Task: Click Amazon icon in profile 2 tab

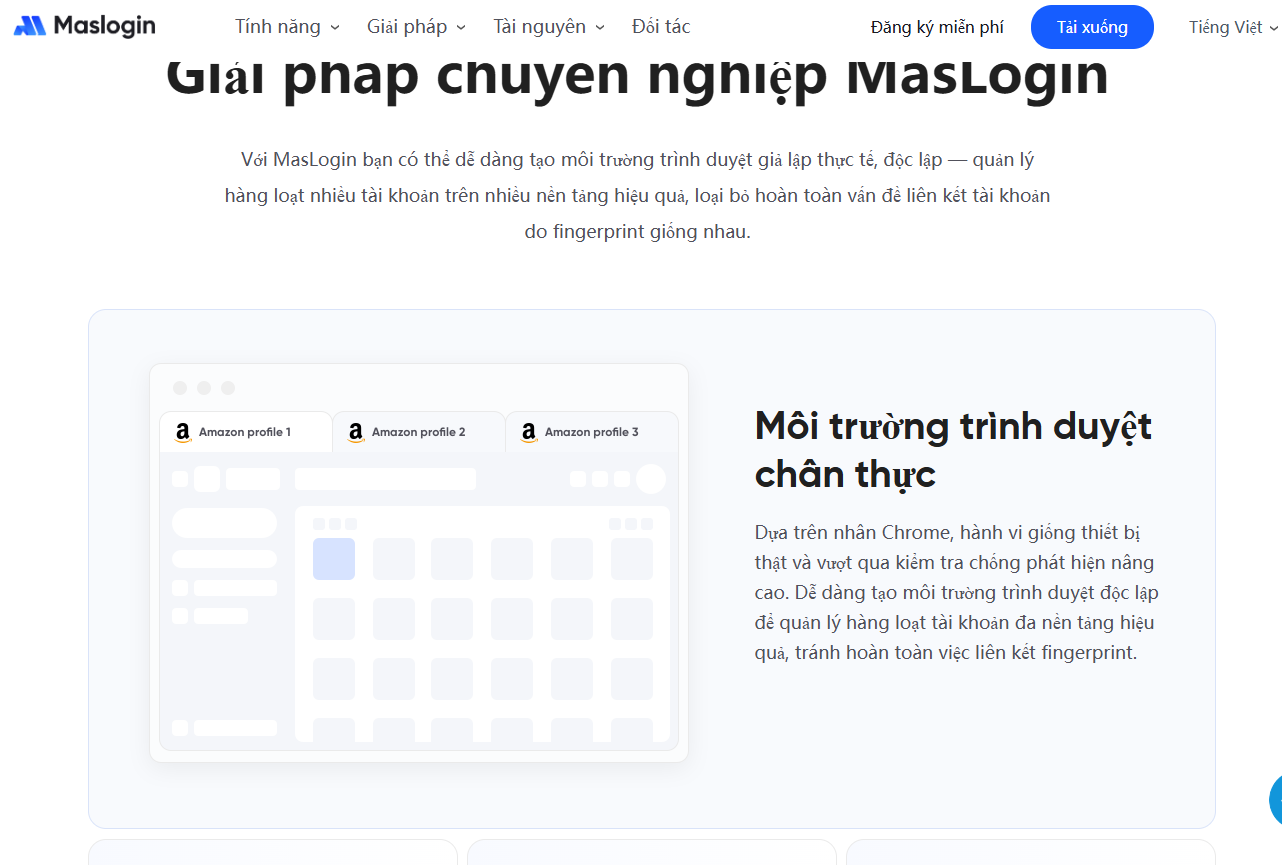Action: [356, 432]
